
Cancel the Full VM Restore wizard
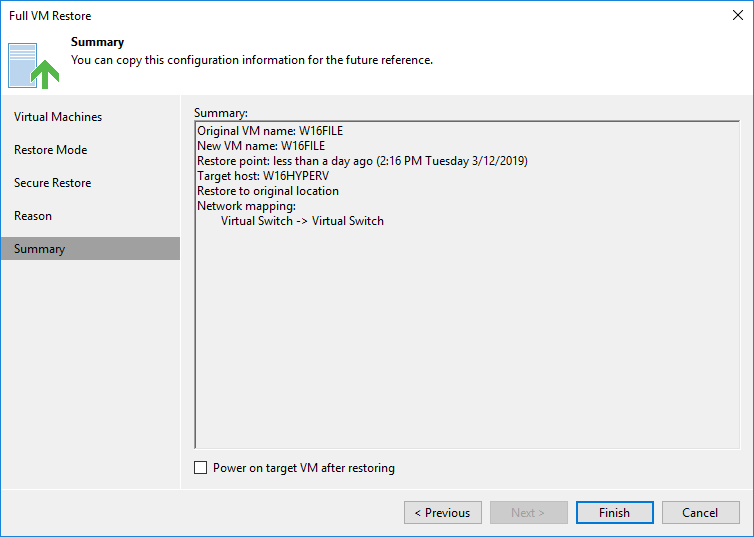(701, 513)
